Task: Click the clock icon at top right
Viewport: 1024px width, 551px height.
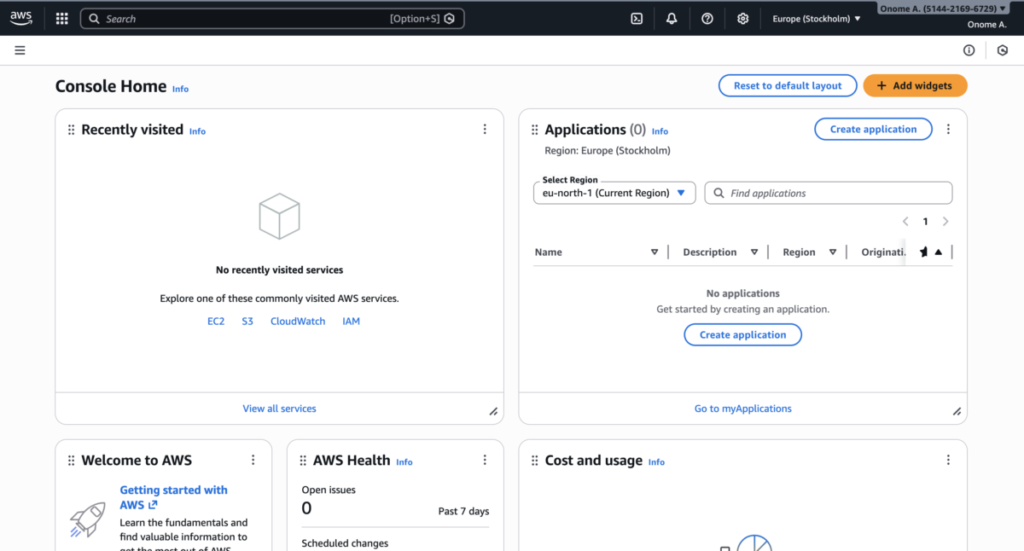Action: (1002, 50)
